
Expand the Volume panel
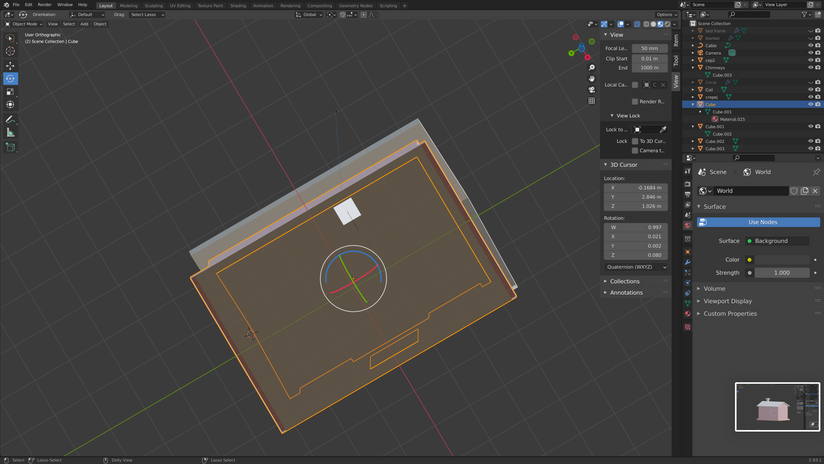point(714,288)
